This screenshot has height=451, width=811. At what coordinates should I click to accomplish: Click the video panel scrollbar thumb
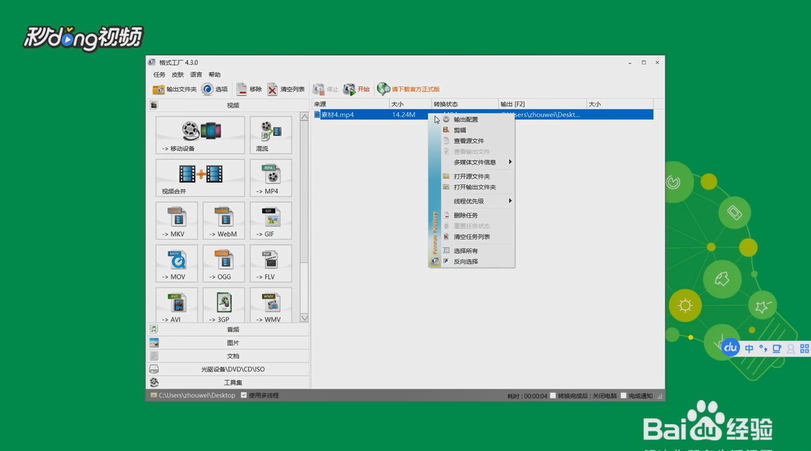(x=304, y=191)
